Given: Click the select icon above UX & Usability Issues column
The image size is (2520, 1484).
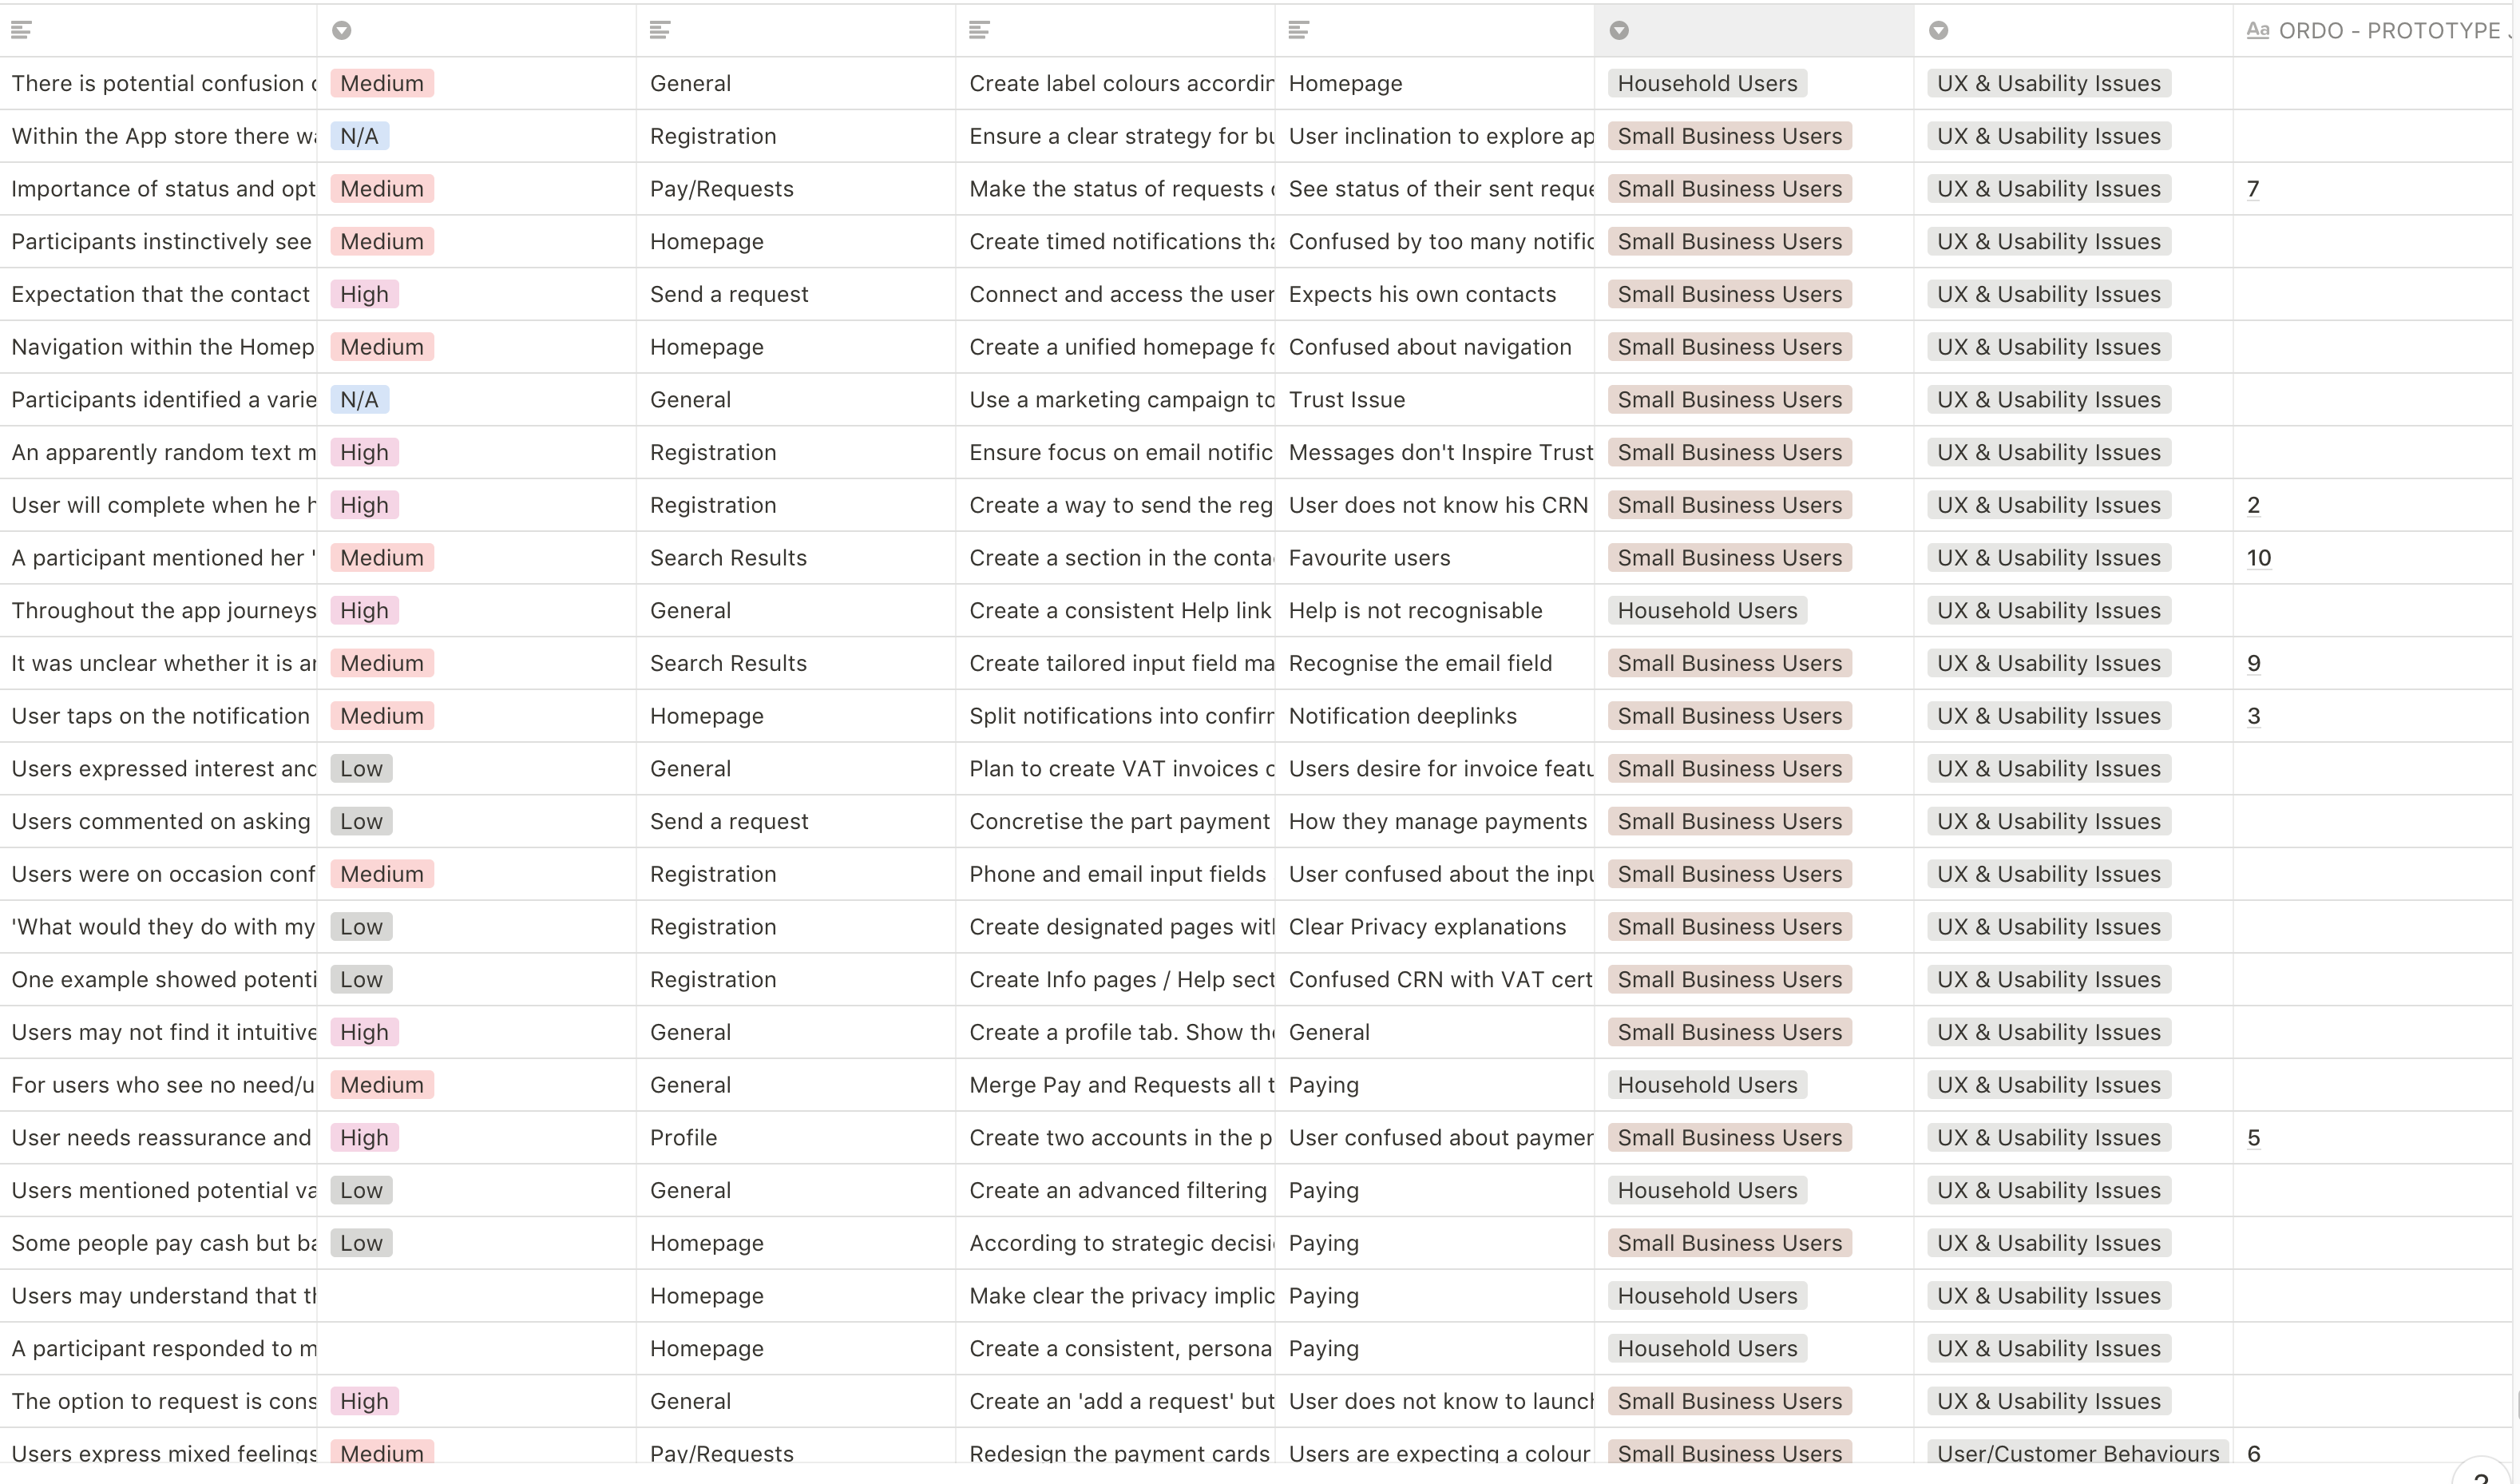Looking at the screenshot, I should 1939,30.
